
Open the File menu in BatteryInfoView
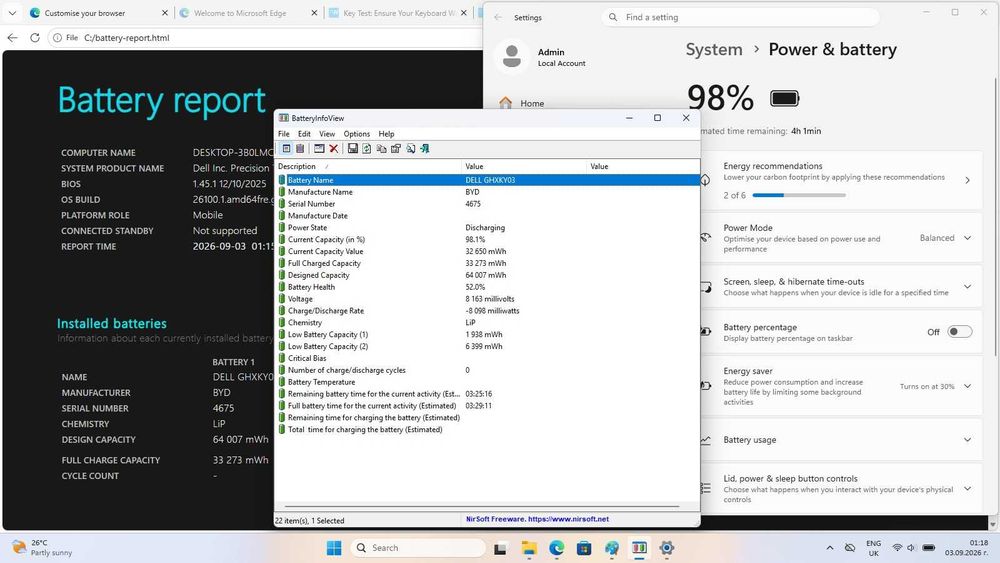[x=284, y=134]
